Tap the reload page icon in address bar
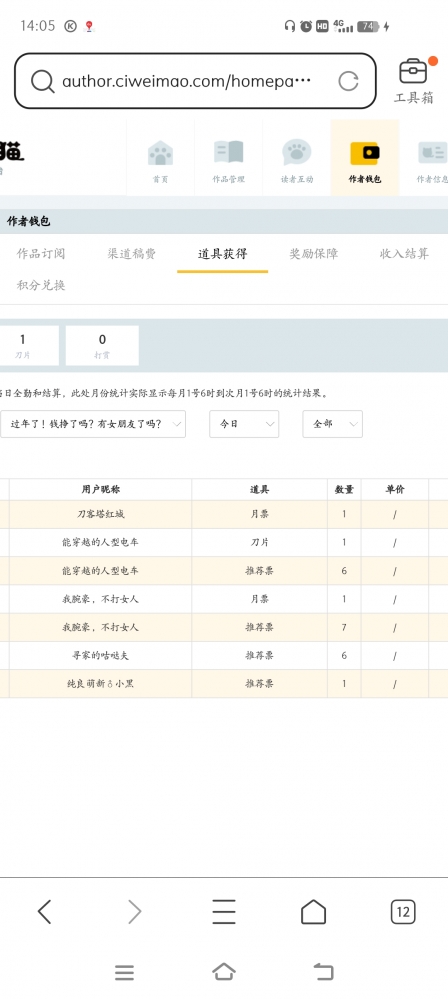This screenshot has width=448, height=999. [348, 81]
